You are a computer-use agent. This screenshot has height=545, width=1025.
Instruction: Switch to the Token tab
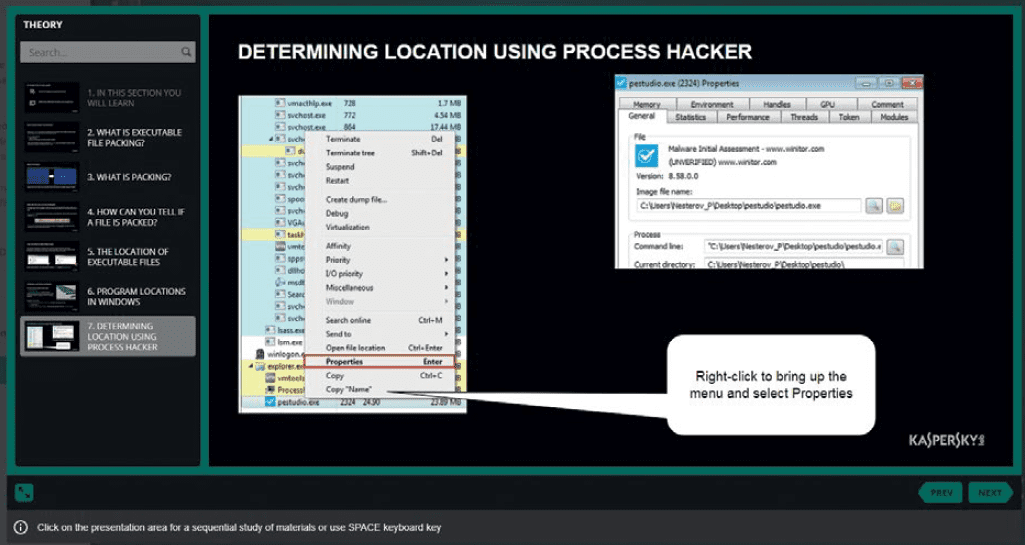849,118
